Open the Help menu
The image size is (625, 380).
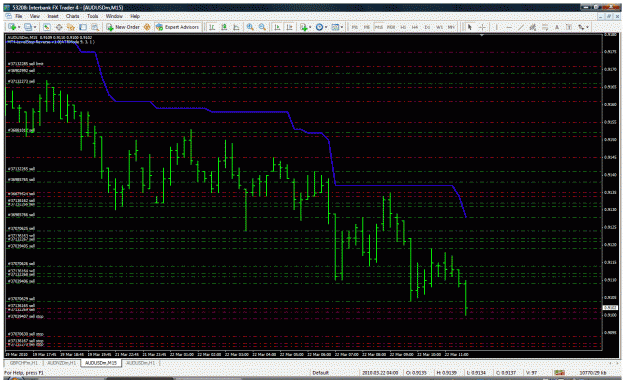coord(135,16)
